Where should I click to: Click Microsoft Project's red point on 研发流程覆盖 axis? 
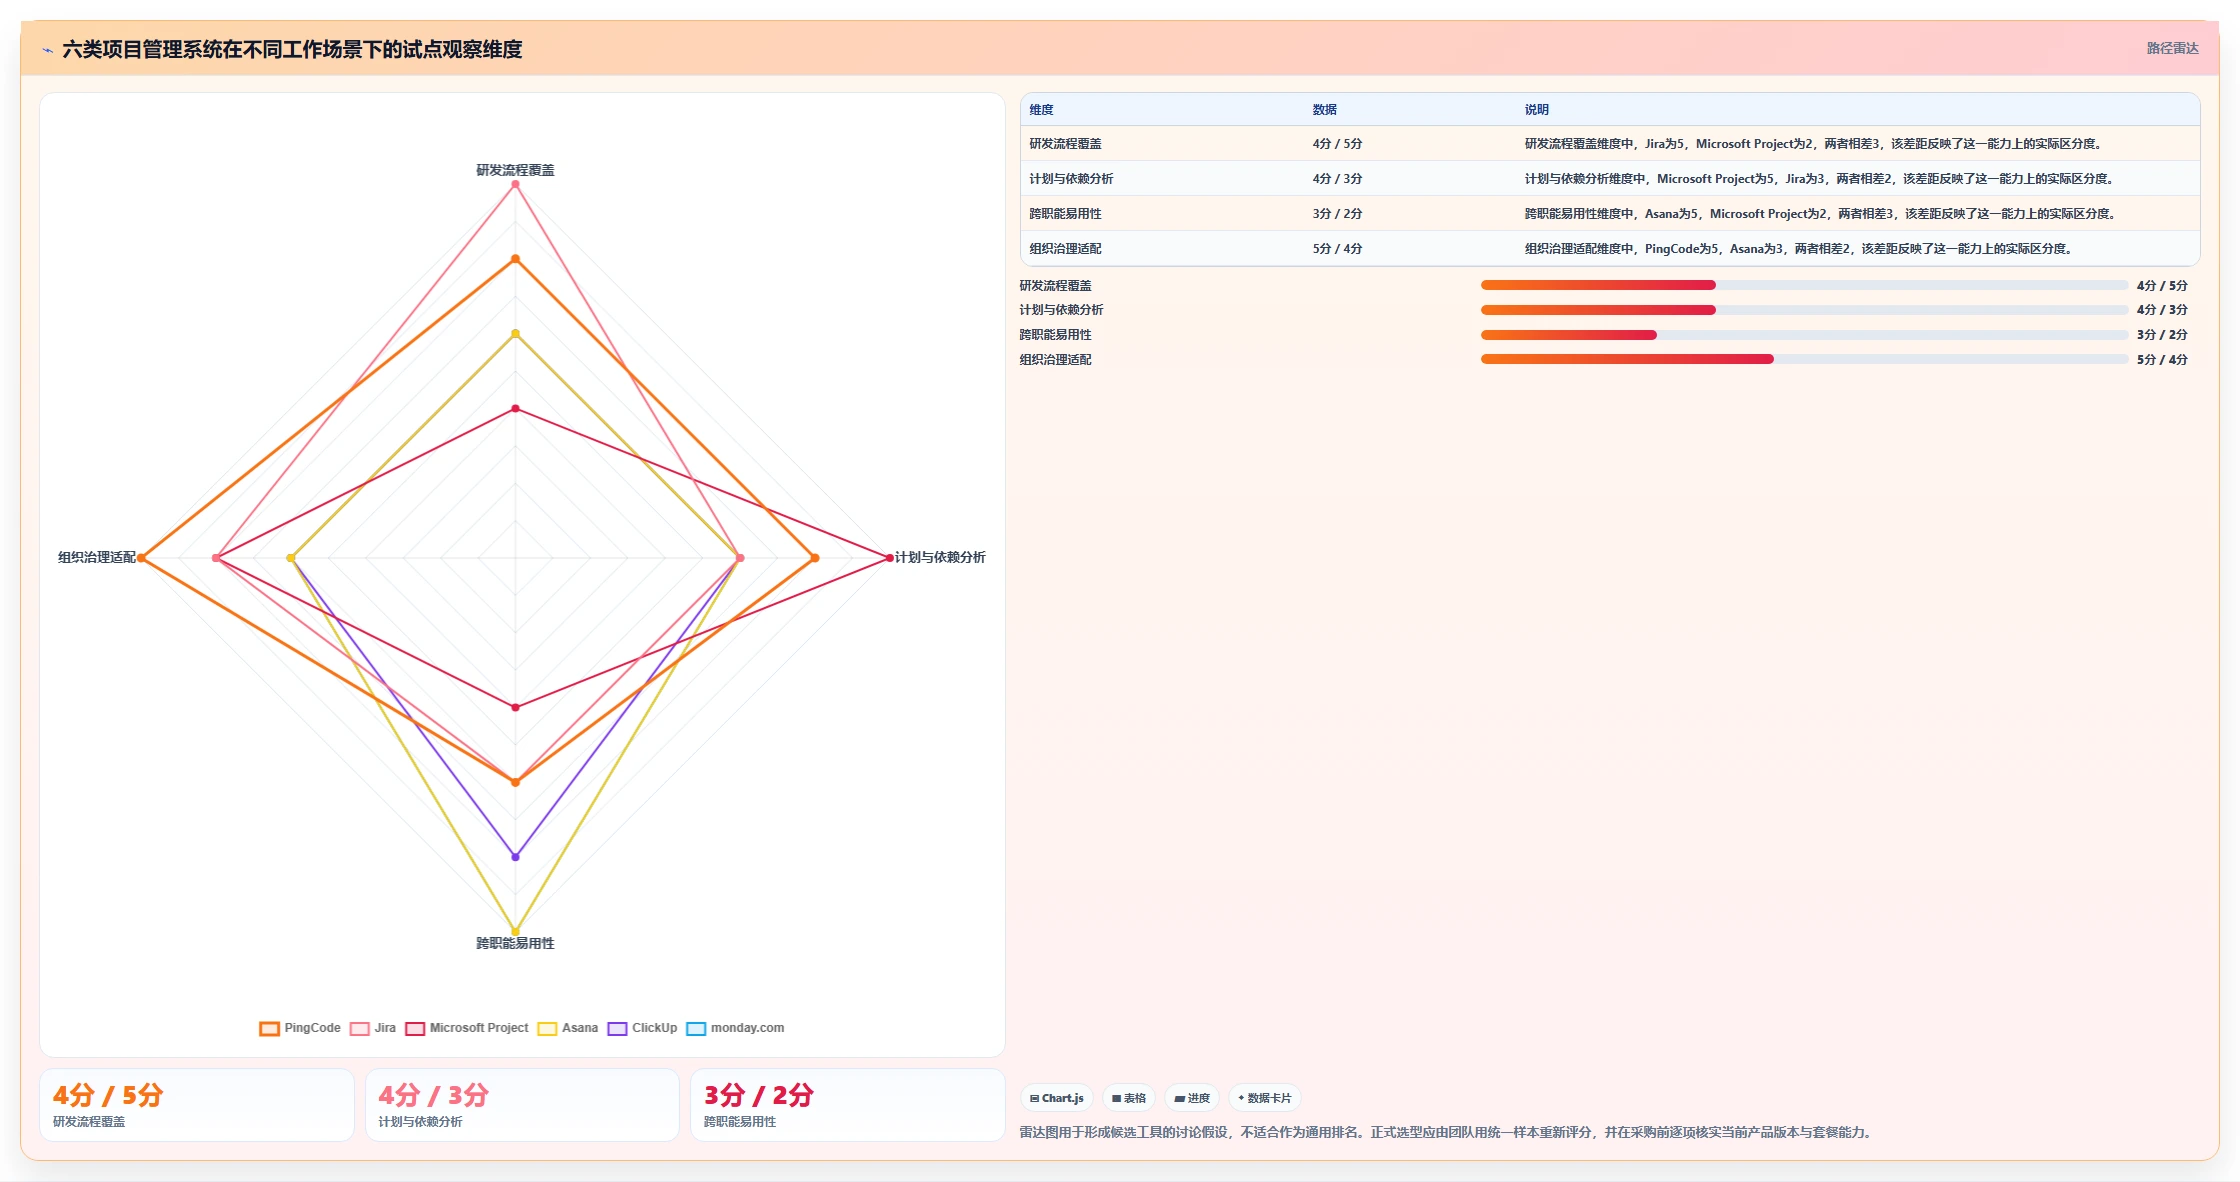[515, 408]
